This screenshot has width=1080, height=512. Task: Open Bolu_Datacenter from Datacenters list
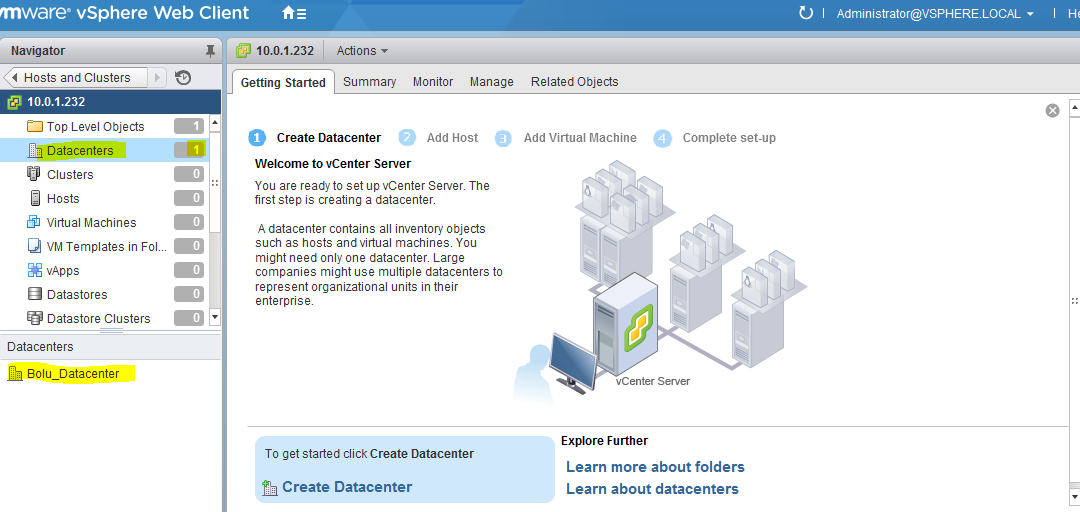point(72,373)
